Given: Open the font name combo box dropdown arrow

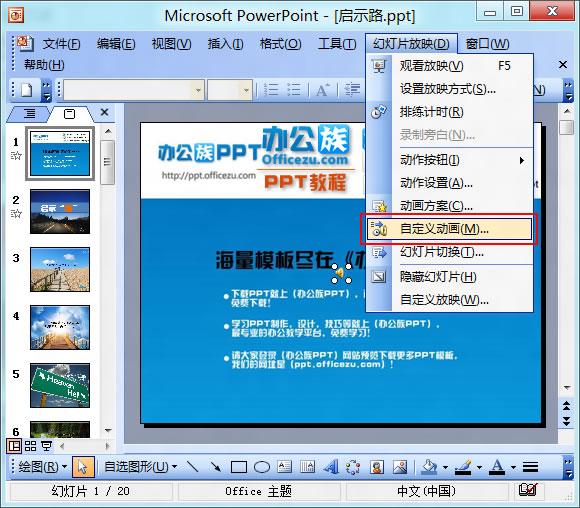Looking at the screenshot, I should point(198,90).
